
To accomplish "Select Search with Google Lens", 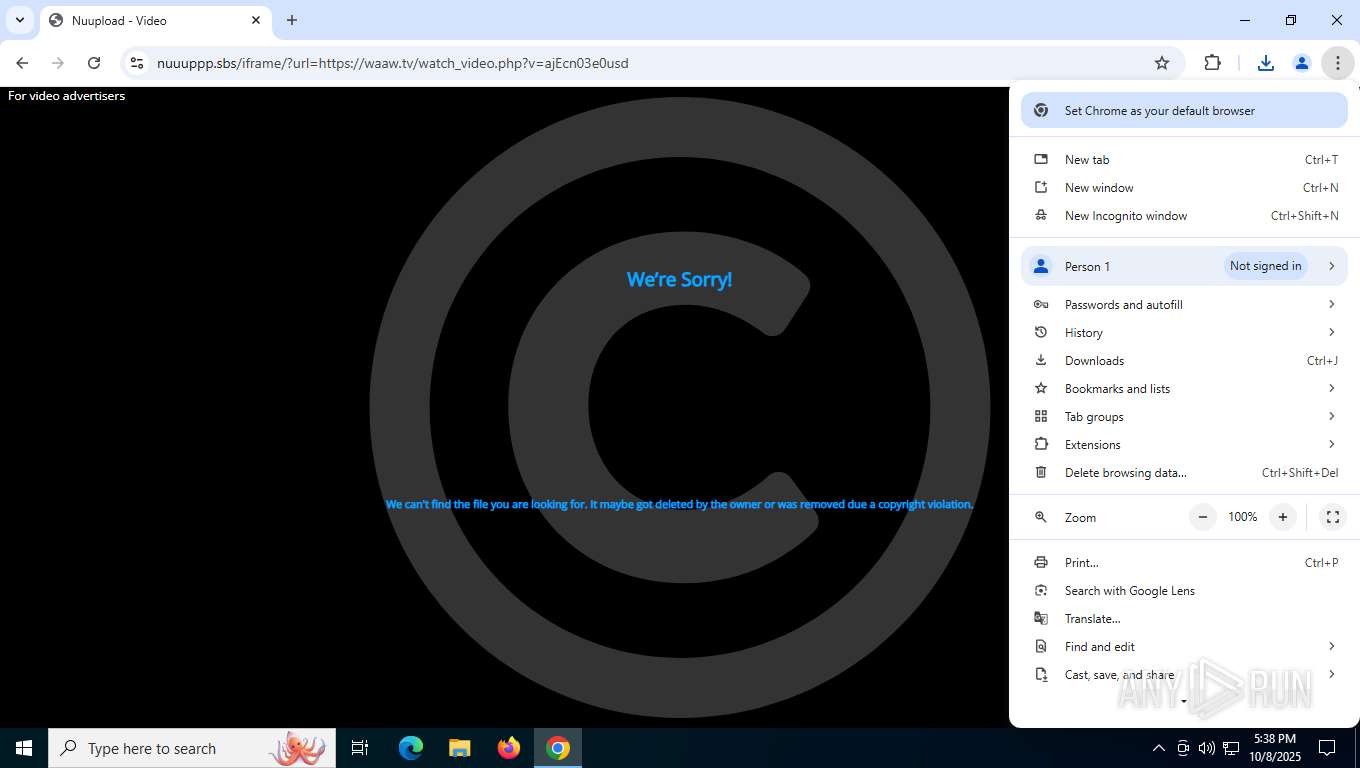I will pos(1184,591).
